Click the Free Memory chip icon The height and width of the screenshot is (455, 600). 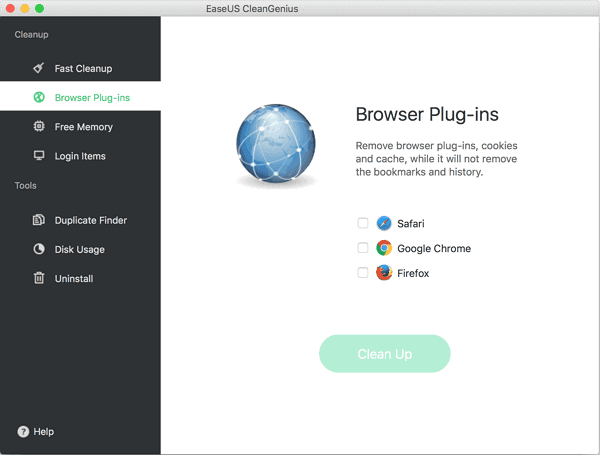[39, 127]
